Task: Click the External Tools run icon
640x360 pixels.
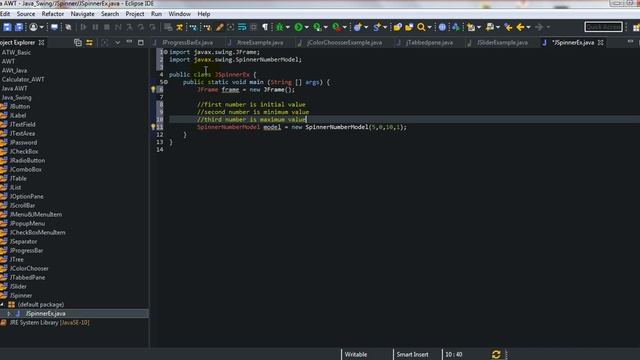Action: (336, 27)
